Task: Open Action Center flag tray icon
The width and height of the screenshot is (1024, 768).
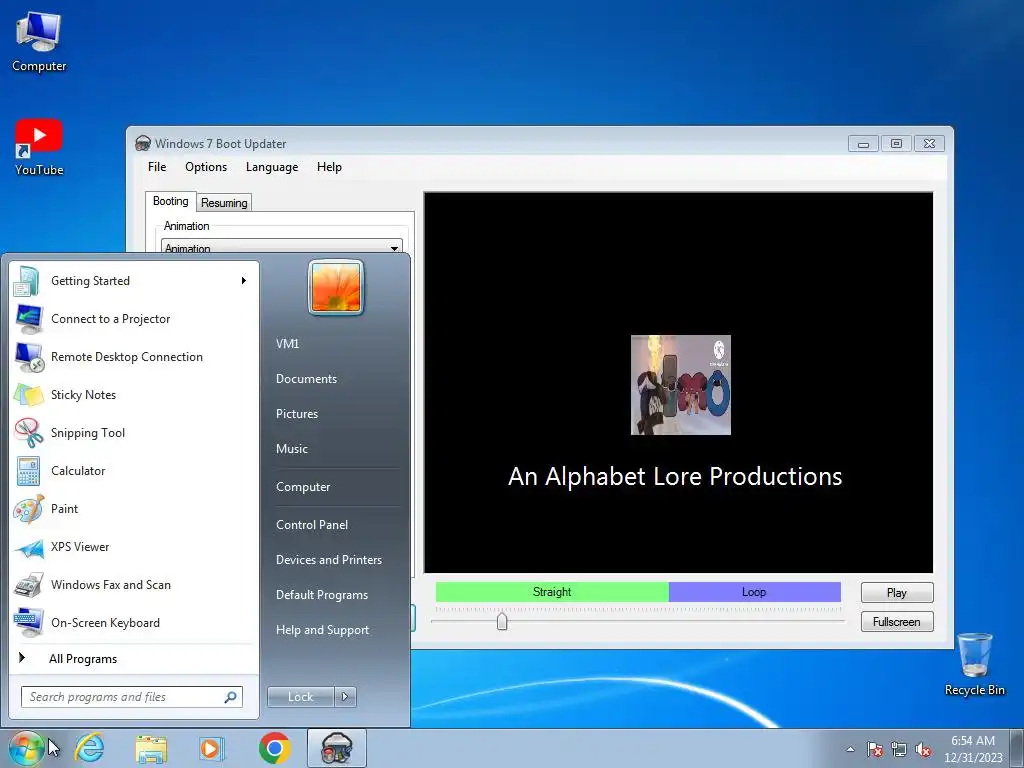Action: click(x=875, y=750)
